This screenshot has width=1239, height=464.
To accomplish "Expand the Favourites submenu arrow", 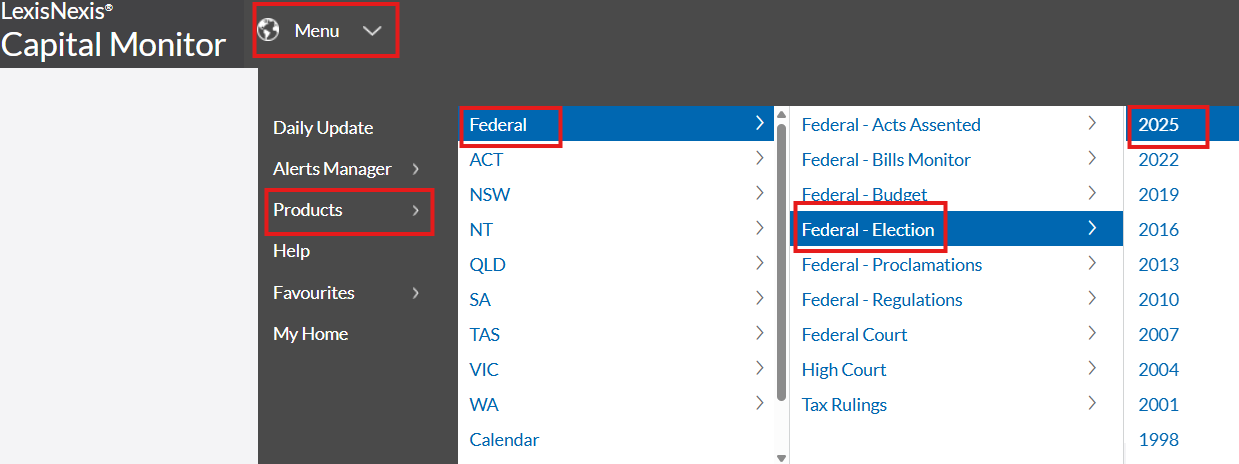I will coord(416,293).
